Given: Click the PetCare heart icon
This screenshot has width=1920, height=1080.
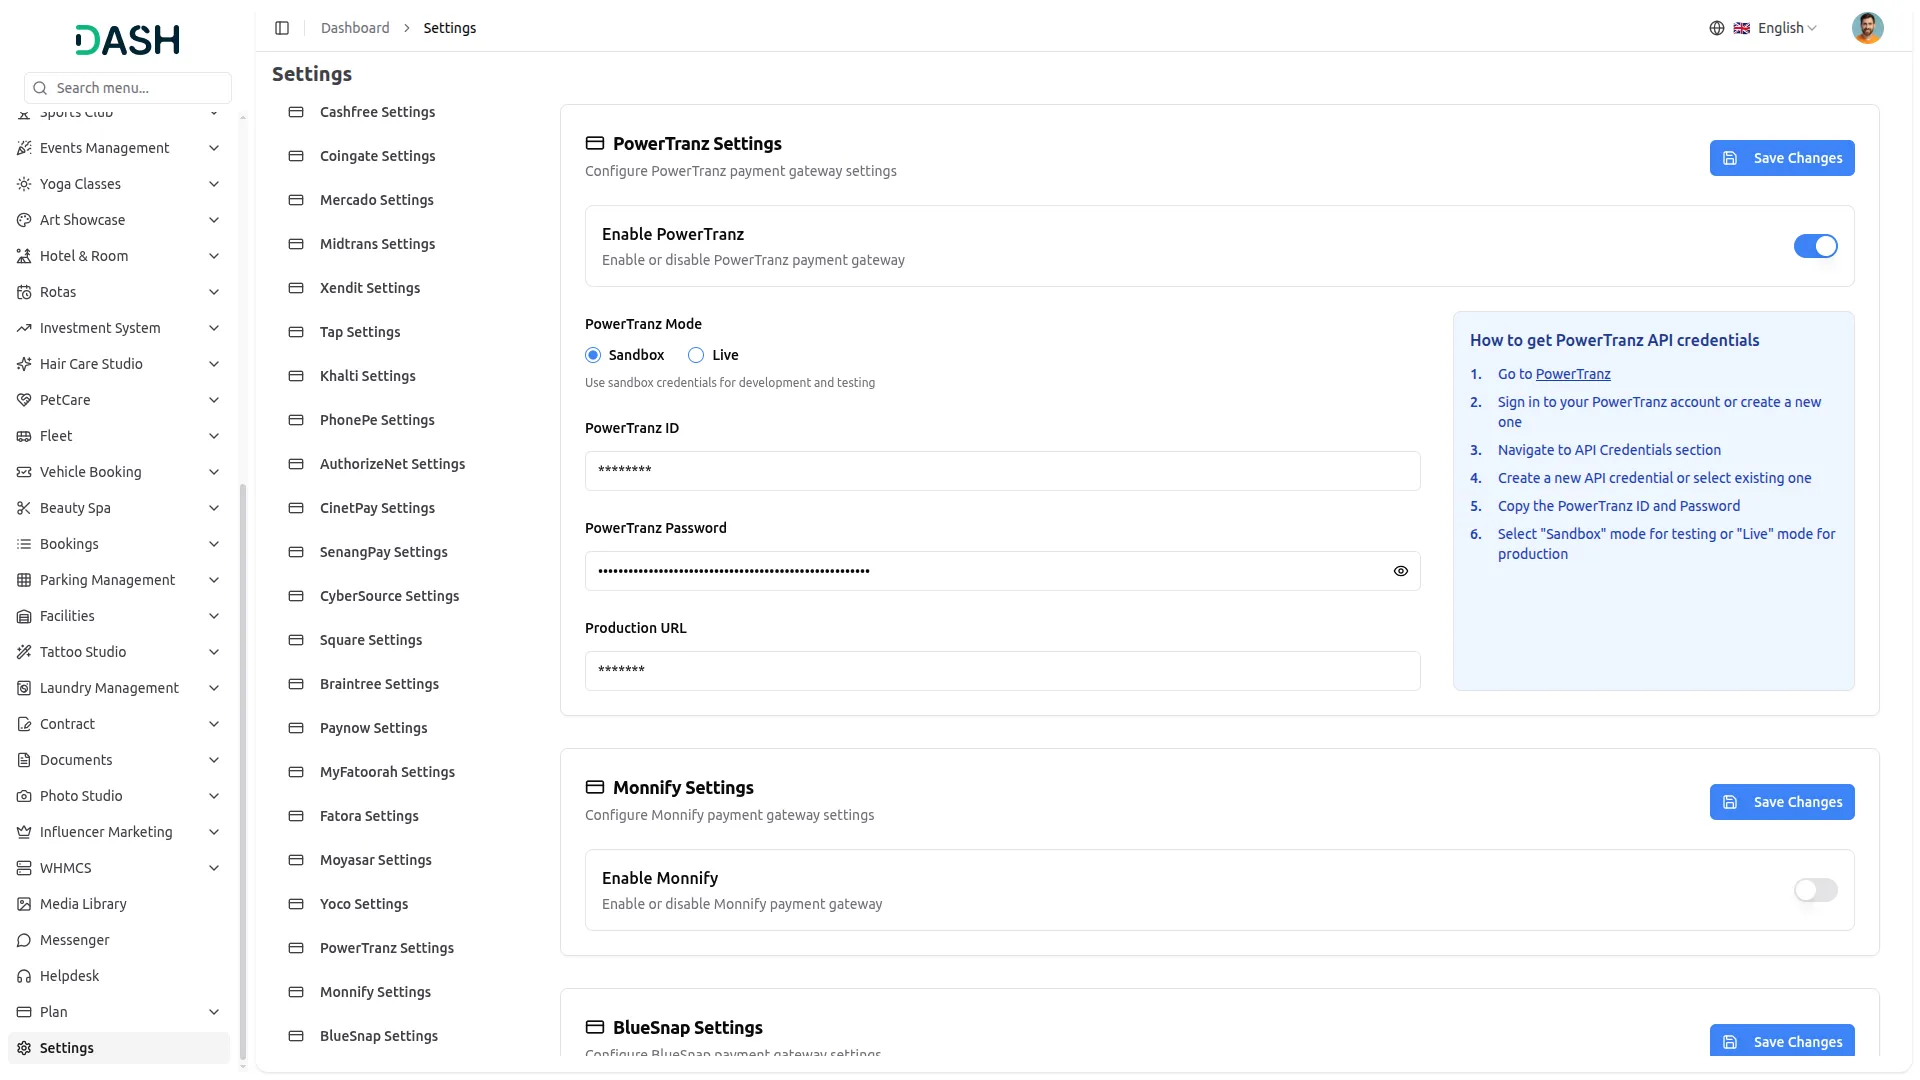Looking at the screenshot, I should 24,400.
